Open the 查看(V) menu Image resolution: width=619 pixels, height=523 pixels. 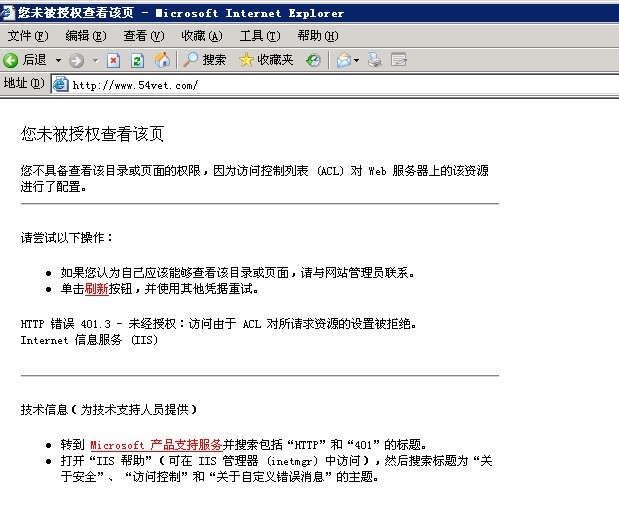click(144, 36)
